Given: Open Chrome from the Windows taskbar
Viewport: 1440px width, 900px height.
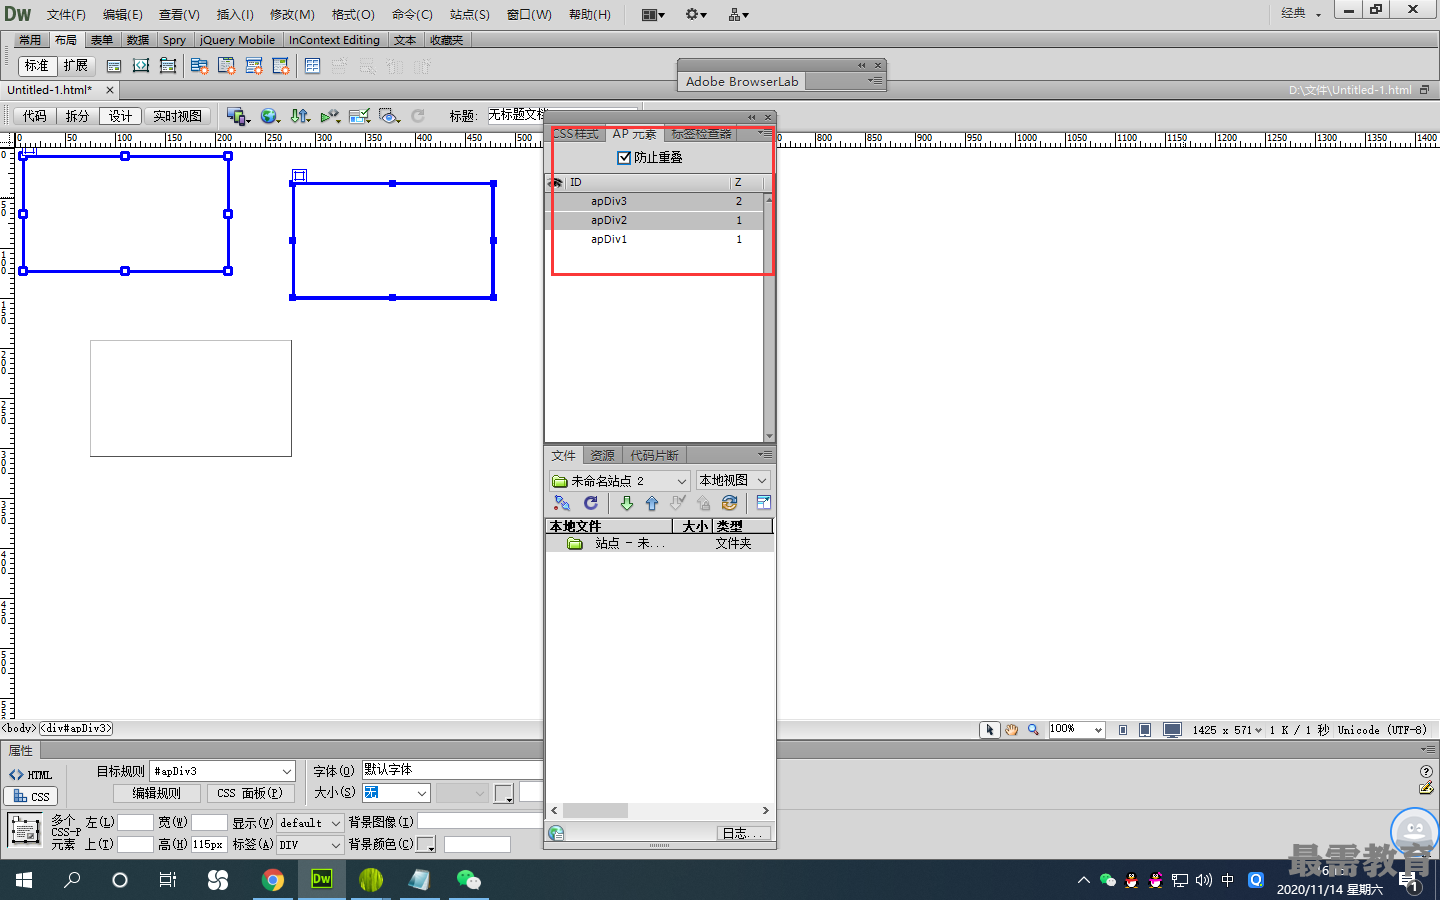Looking at the screenshot, I should (x=272, y=880).
